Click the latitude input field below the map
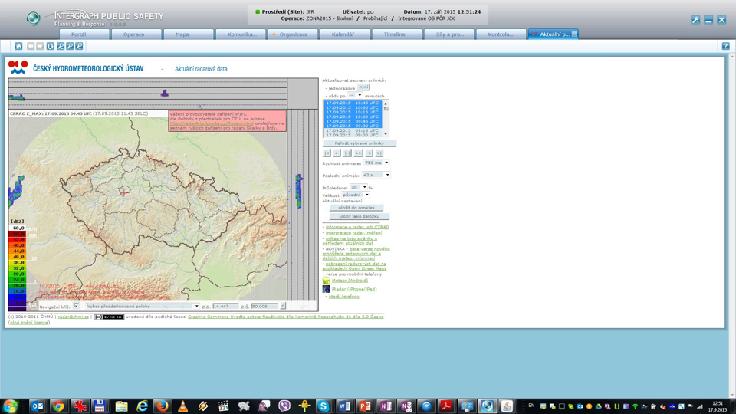 coord(265,306)
